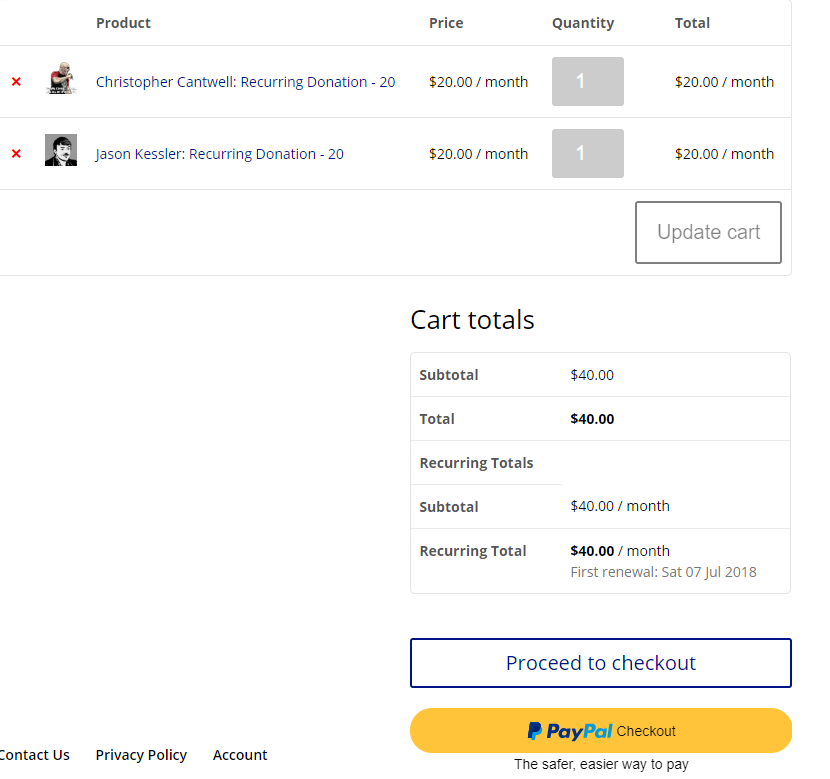Click recurring subtotal $40.00 / month value

(x=620, y=506)
